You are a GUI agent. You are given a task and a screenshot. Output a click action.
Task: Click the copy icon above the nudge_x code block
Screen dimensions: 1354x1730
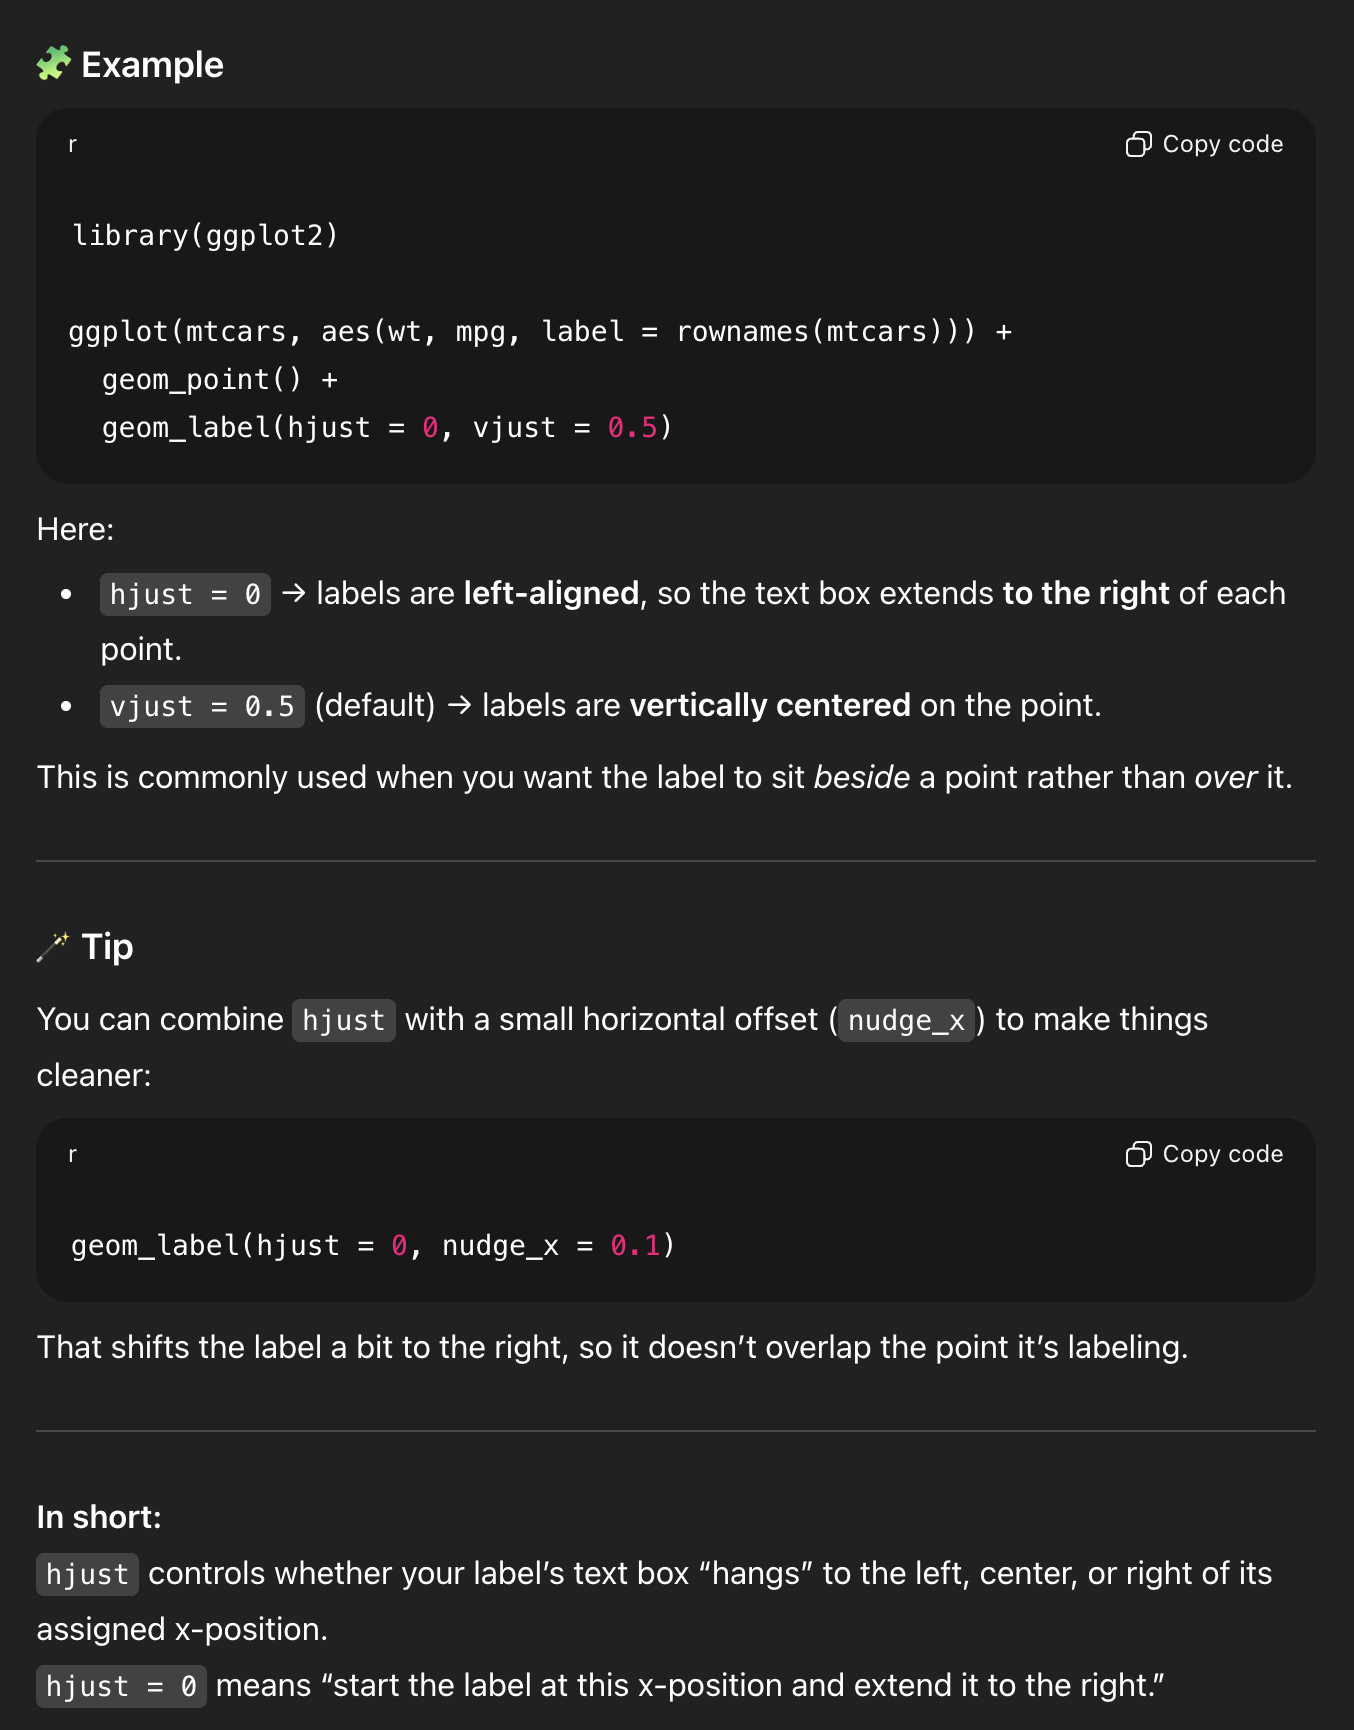pos(1138,1155)
